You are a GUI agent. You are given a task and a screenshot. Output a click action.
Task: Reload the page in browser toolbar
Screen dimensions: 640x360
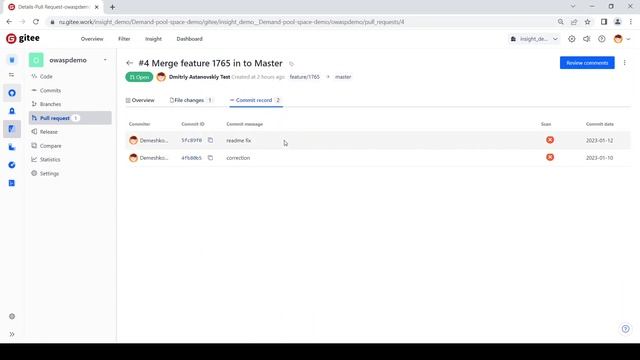36,22
